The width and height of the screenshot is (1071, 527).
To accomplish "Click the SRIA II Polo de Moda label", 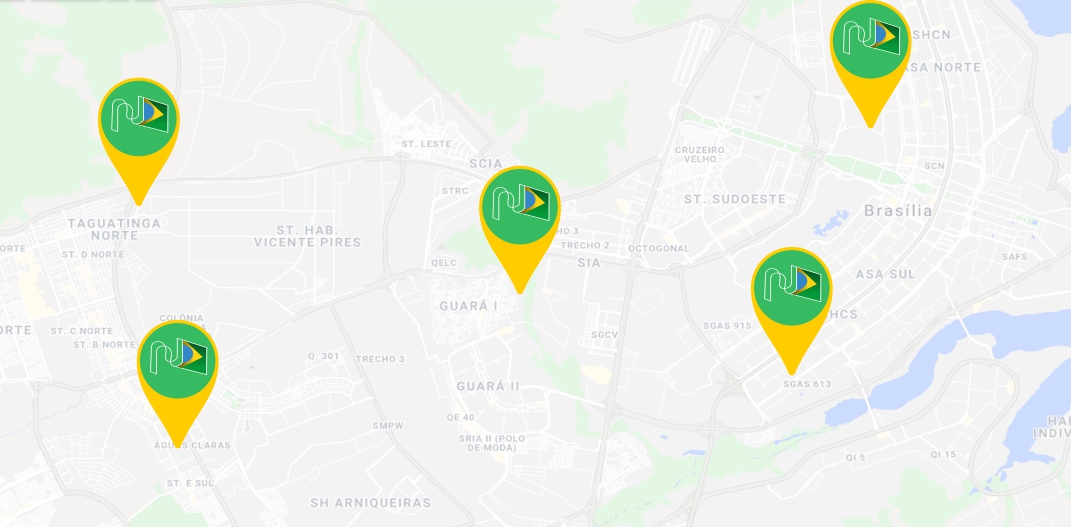I will tap(486, 443).
